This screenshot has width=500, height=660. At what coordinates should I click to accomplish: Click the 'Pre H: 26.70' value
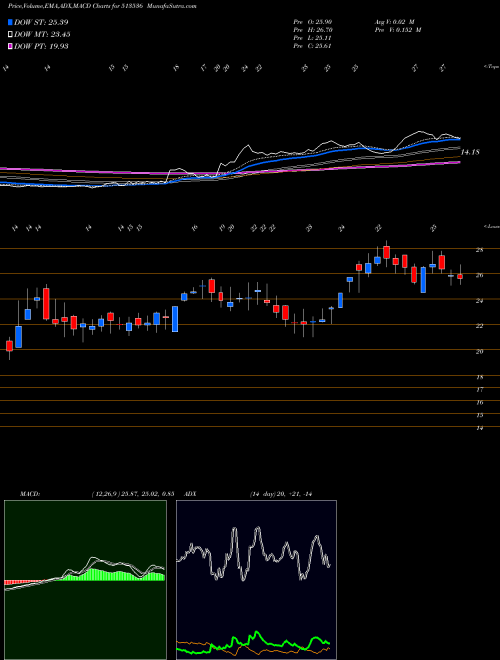click(x=312, y=30)
